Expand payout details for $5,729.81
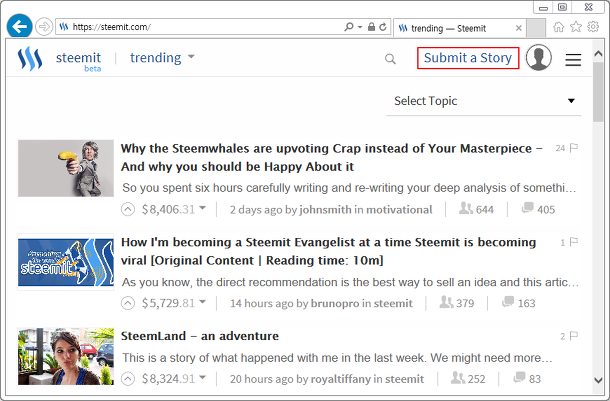610x401 pixels. 202,303
